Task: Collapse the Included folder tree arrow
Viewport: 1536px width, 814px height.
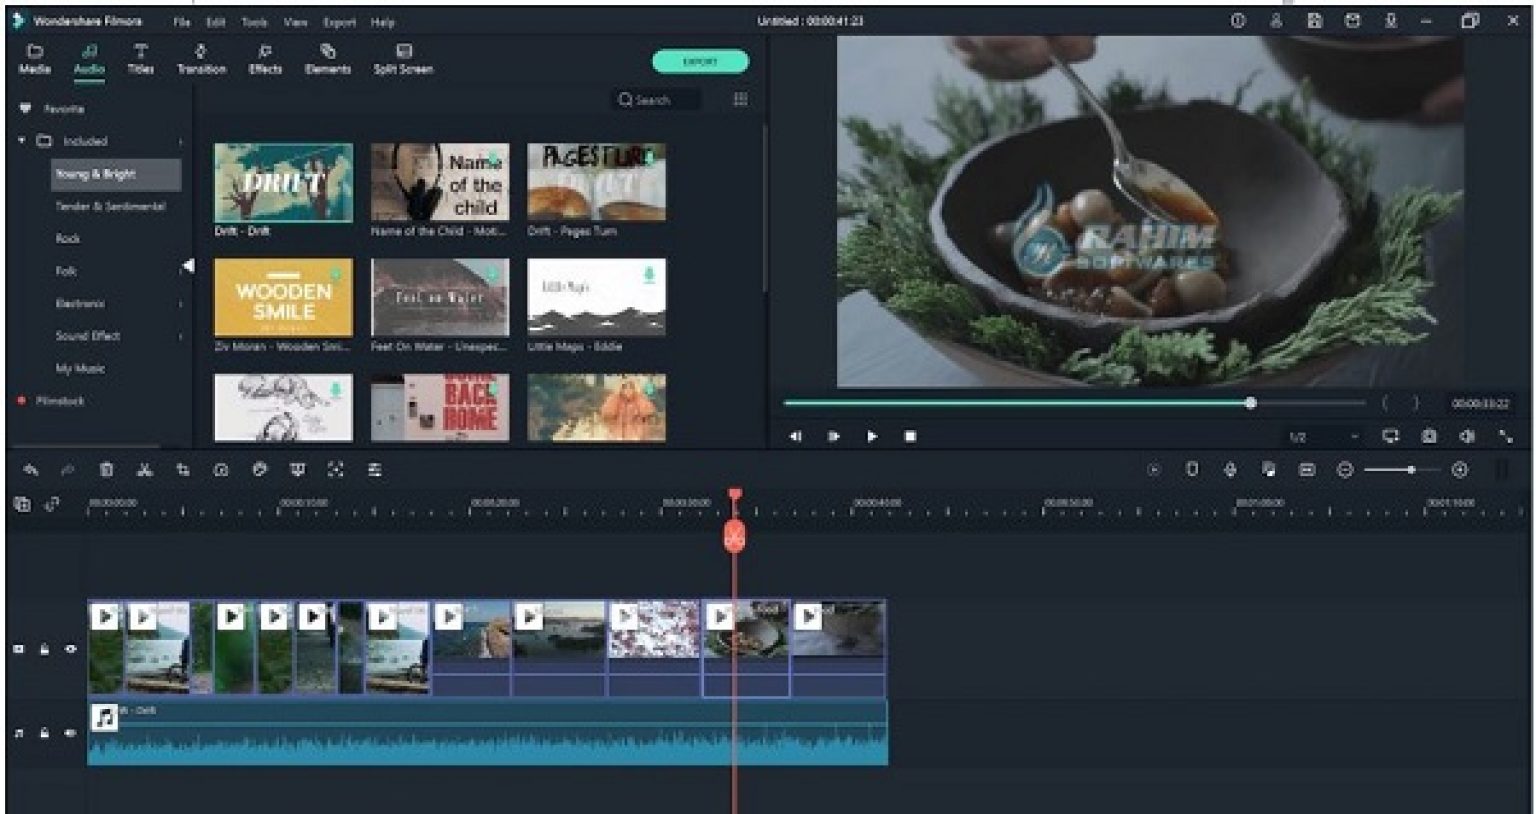Action: pyautogui.click(x=22, y=141)
